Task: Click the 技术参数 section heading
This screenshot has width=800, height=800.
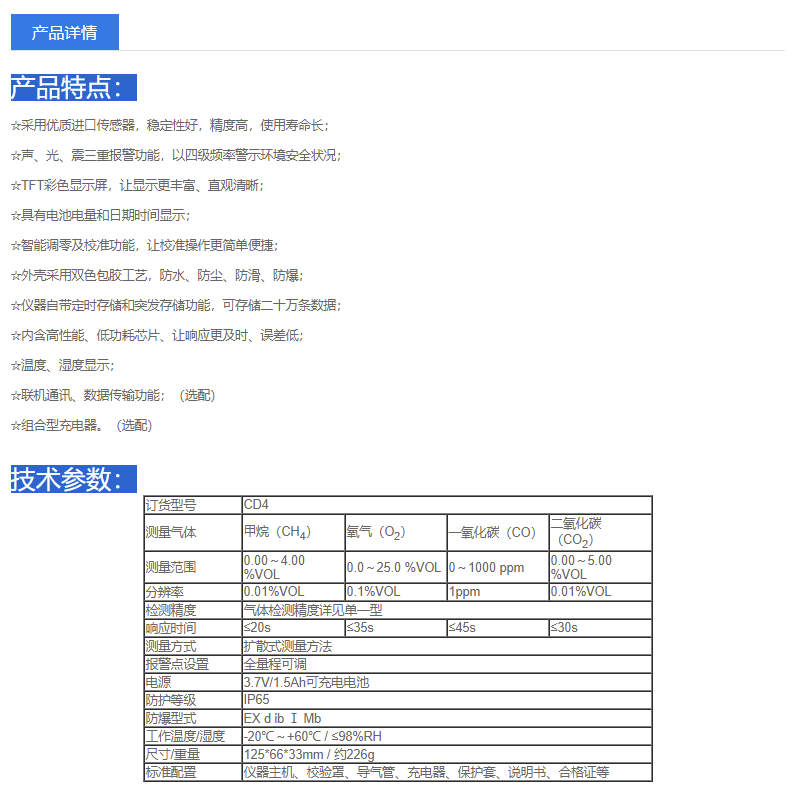Action: [73, 479]
